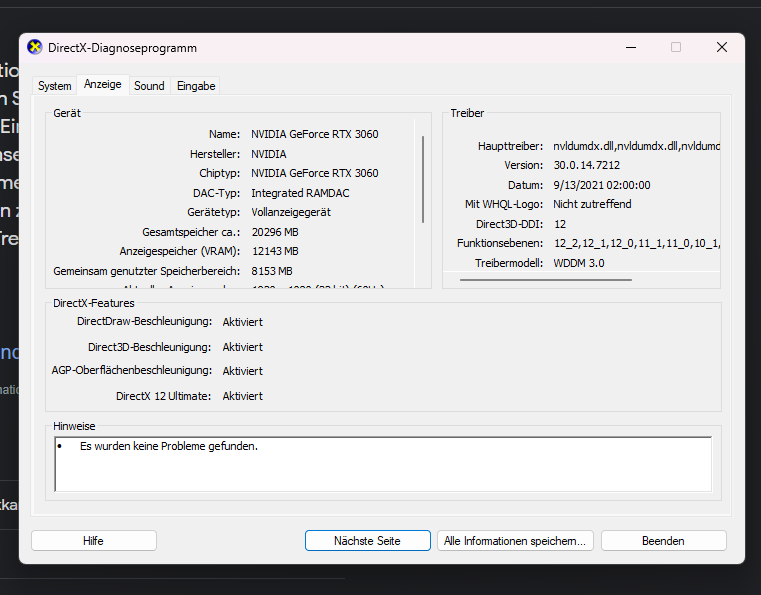This screenshot has height=595, width=761.
Task: Click the Gemeinsam genutzter Speicherbereich label
Action: click(x=147, y=271)
